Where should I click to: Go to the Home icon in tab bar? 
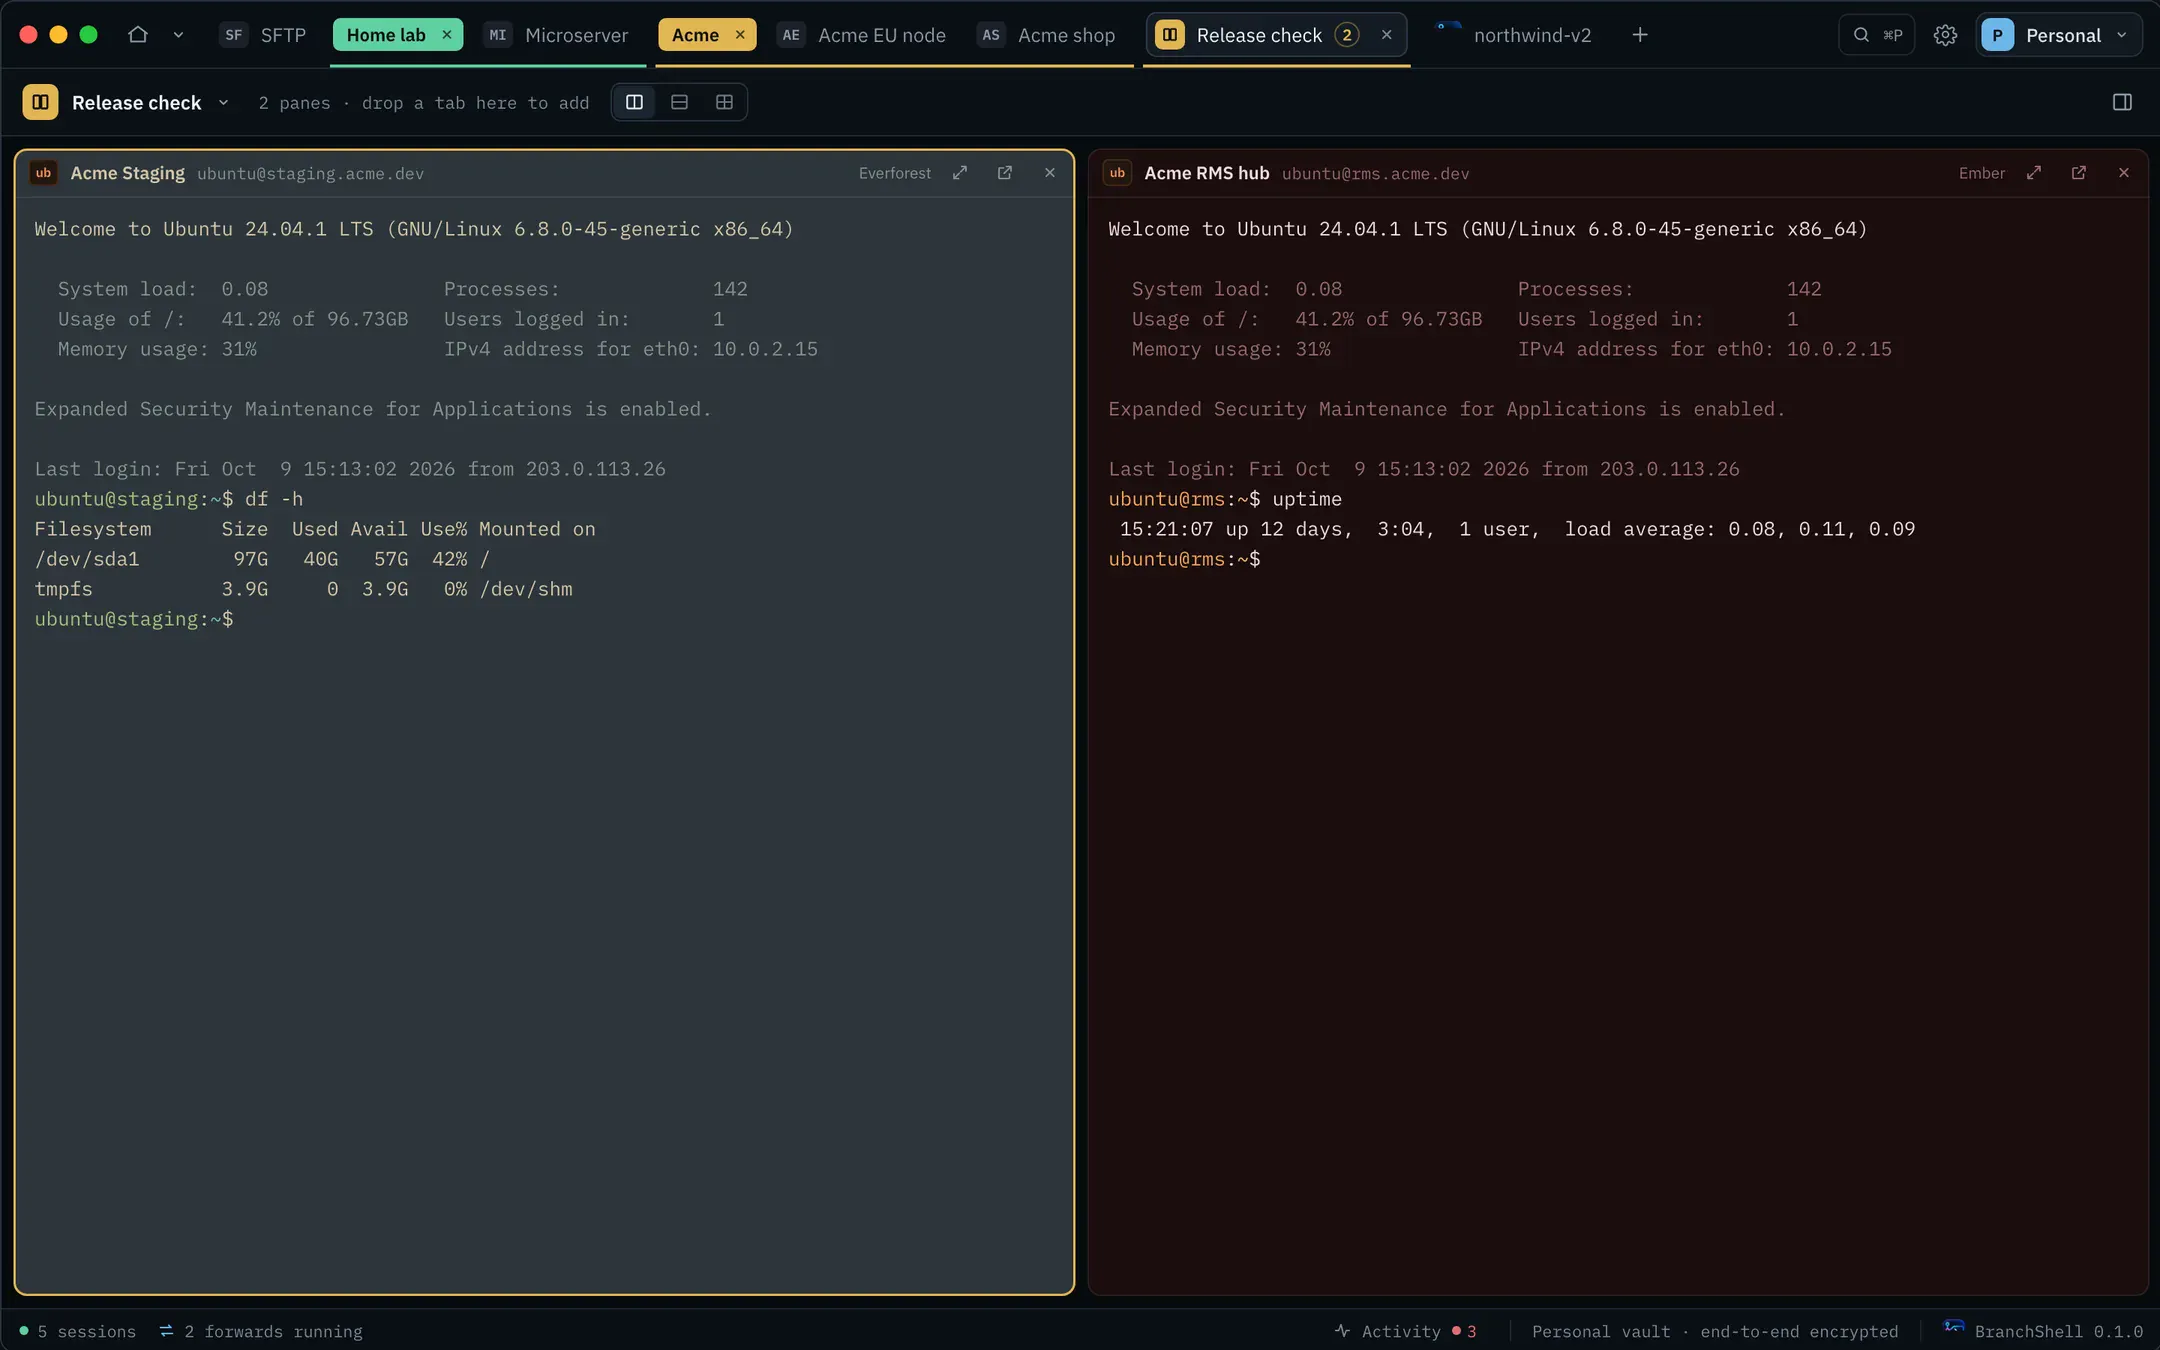(138, 35)
